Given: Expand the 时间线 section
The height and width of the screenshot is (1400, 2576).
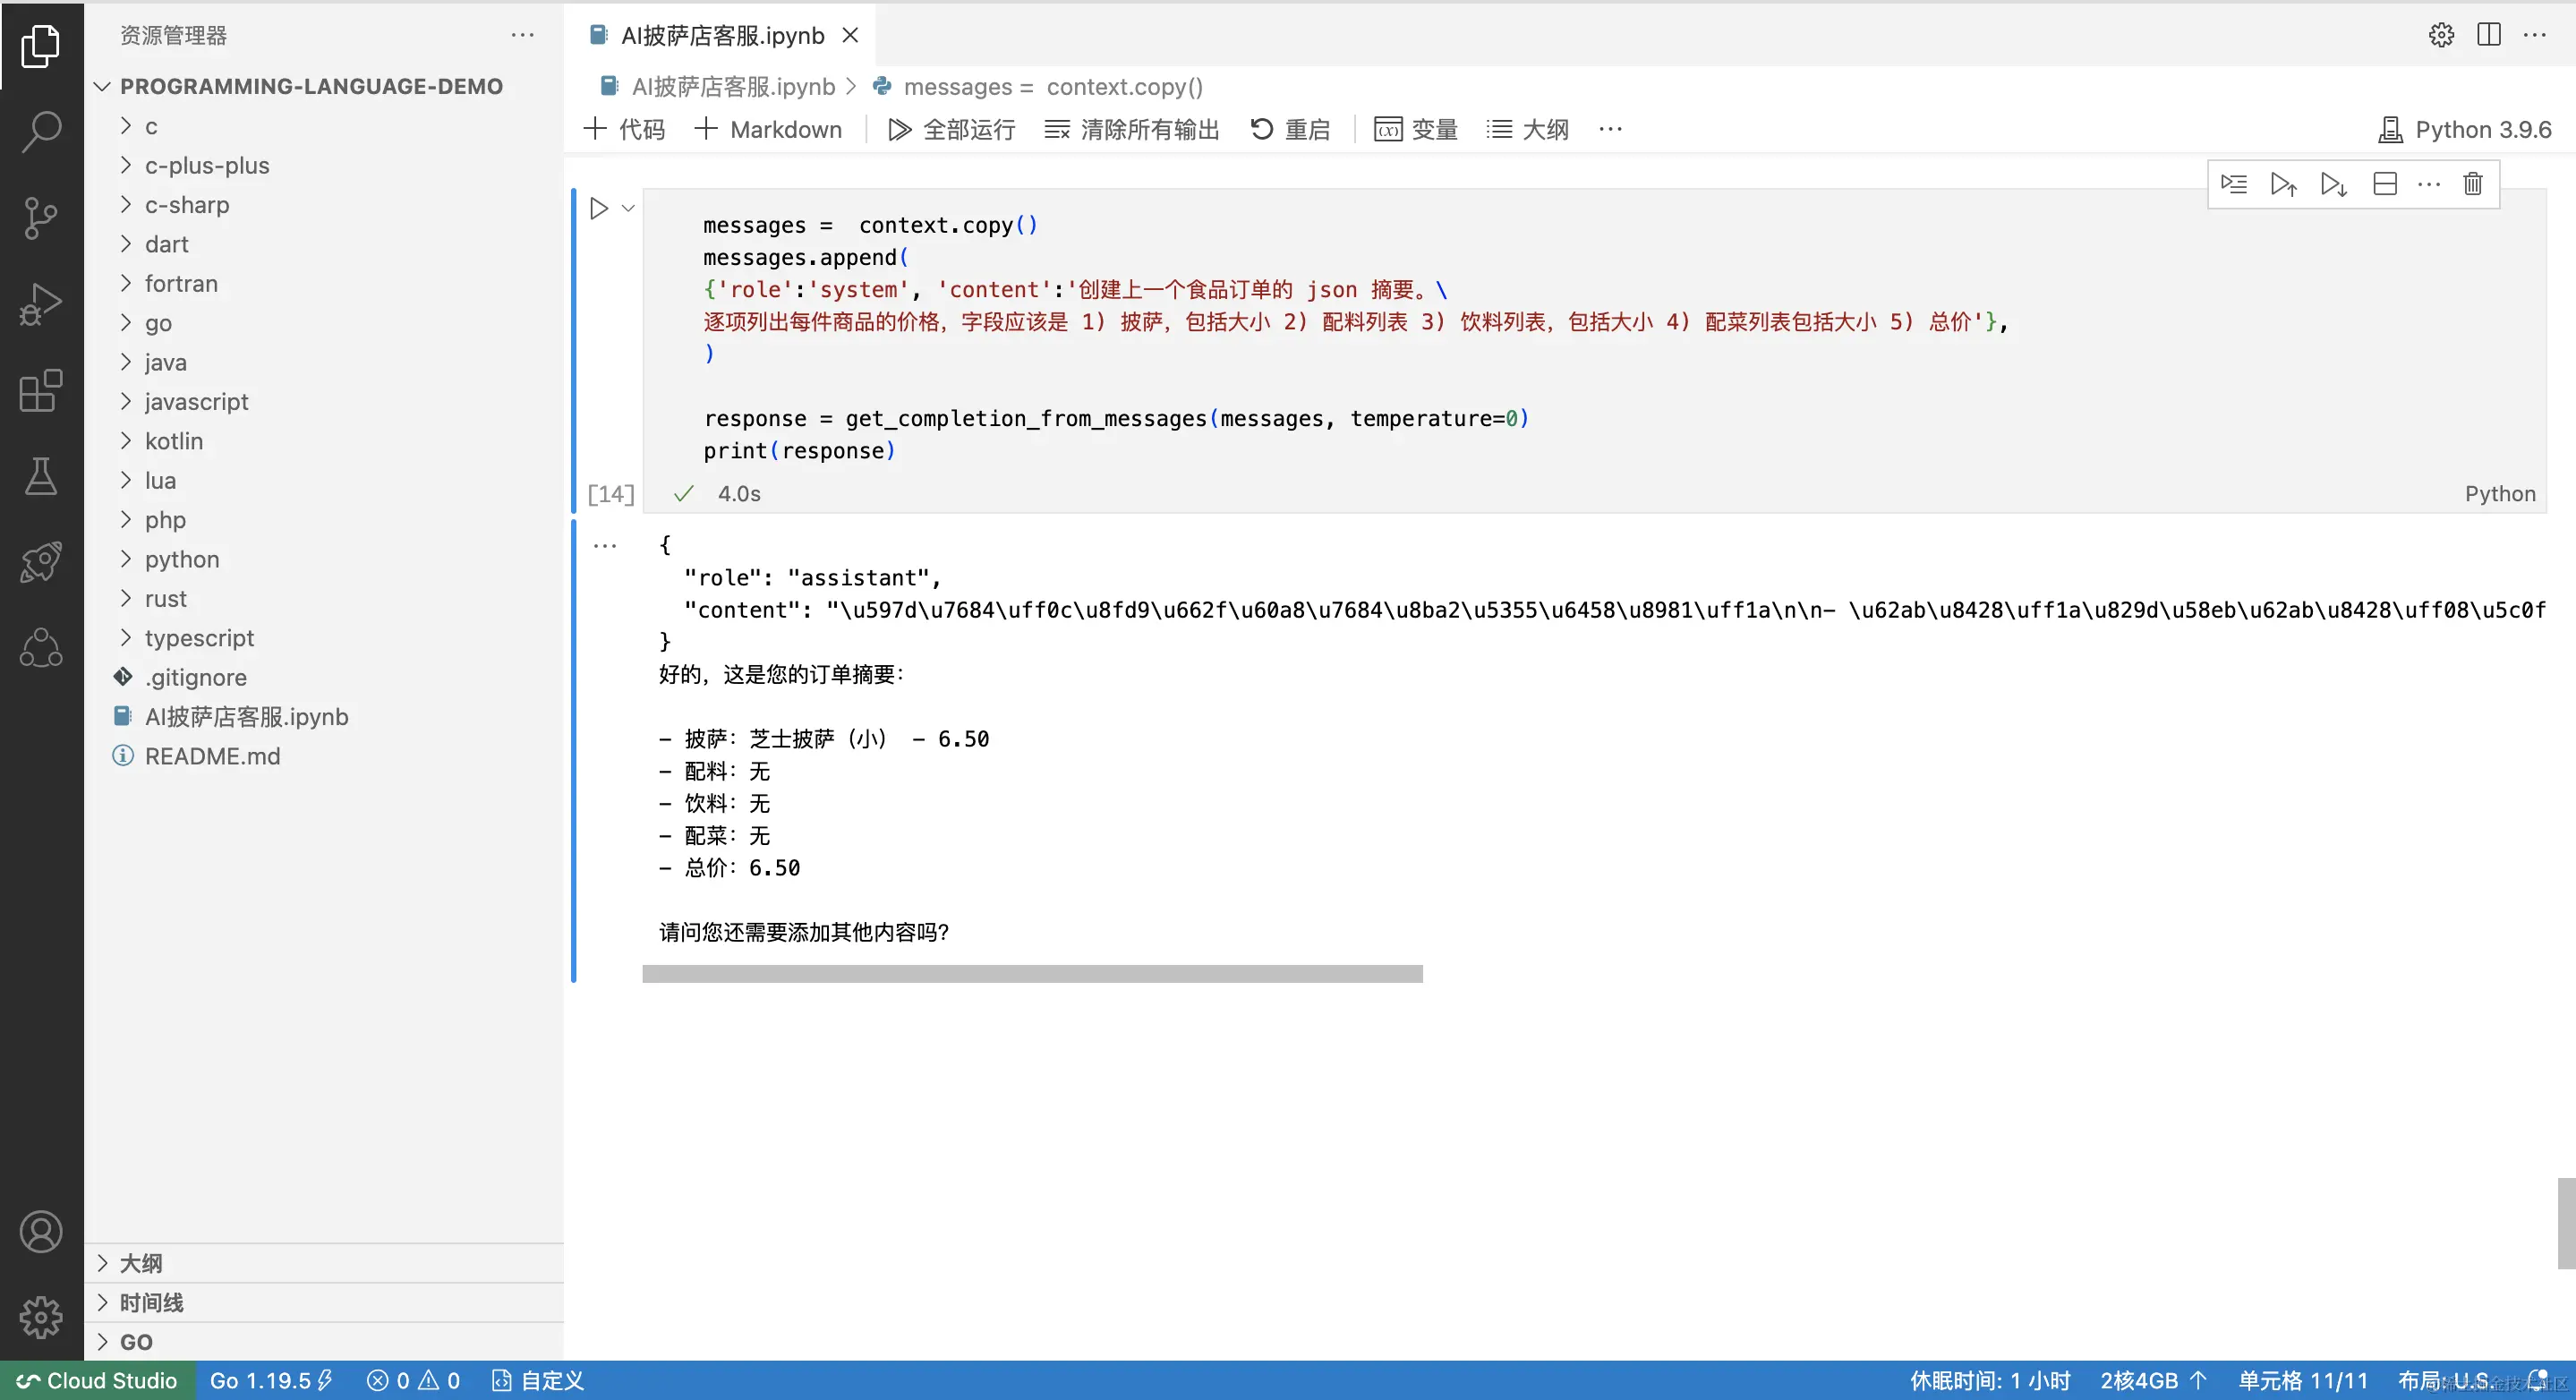Looking at the screenshot, I should [x=151, y=1302].
